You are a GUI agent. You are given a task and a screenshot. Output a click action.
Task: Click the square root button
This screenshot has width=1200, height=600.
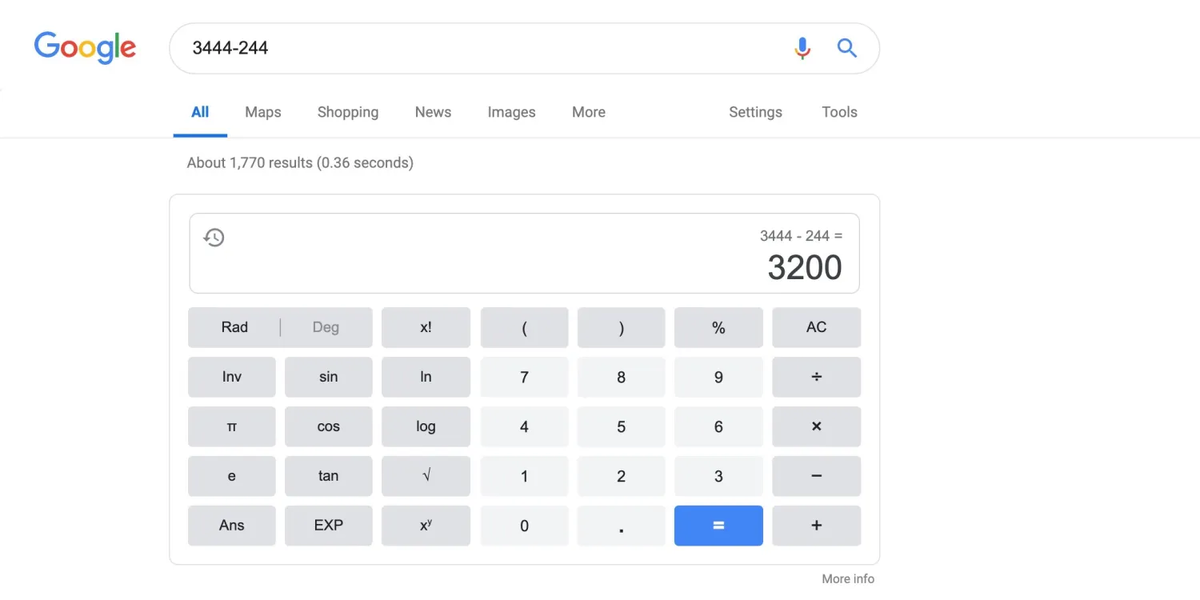click(x=425, y=476)
